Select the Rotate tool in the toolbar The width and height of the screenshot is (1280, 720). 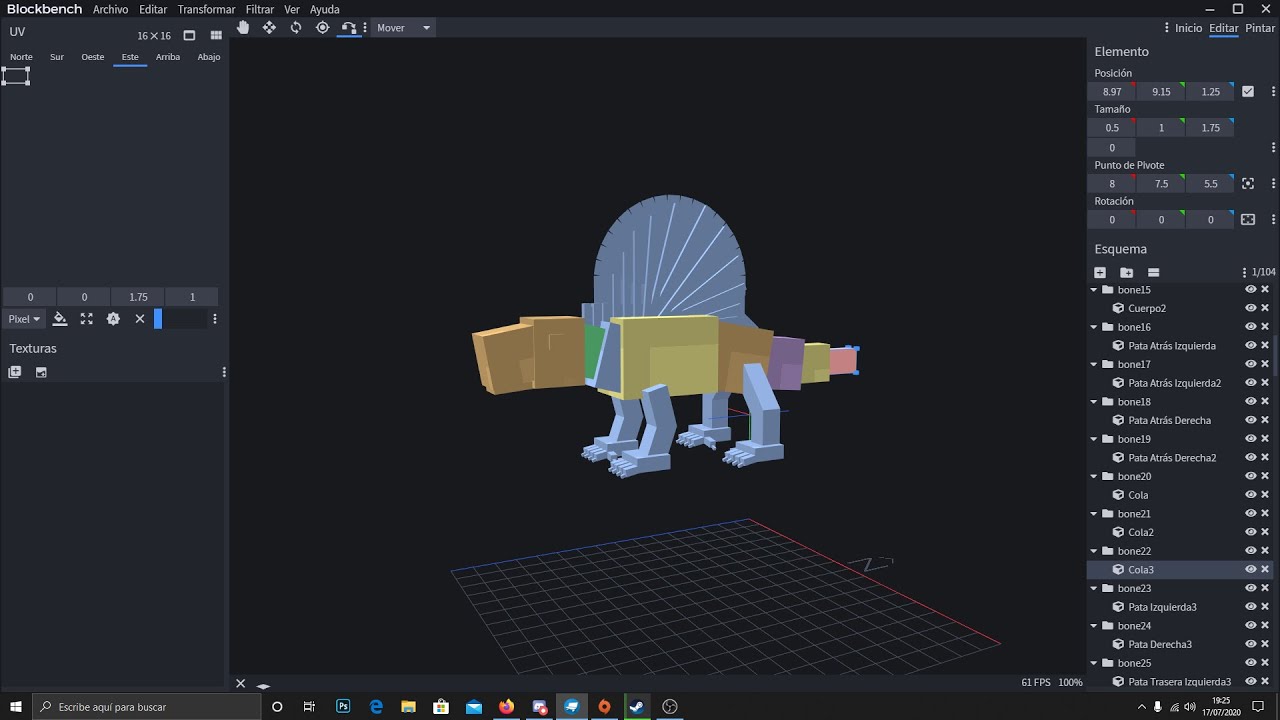296,28
